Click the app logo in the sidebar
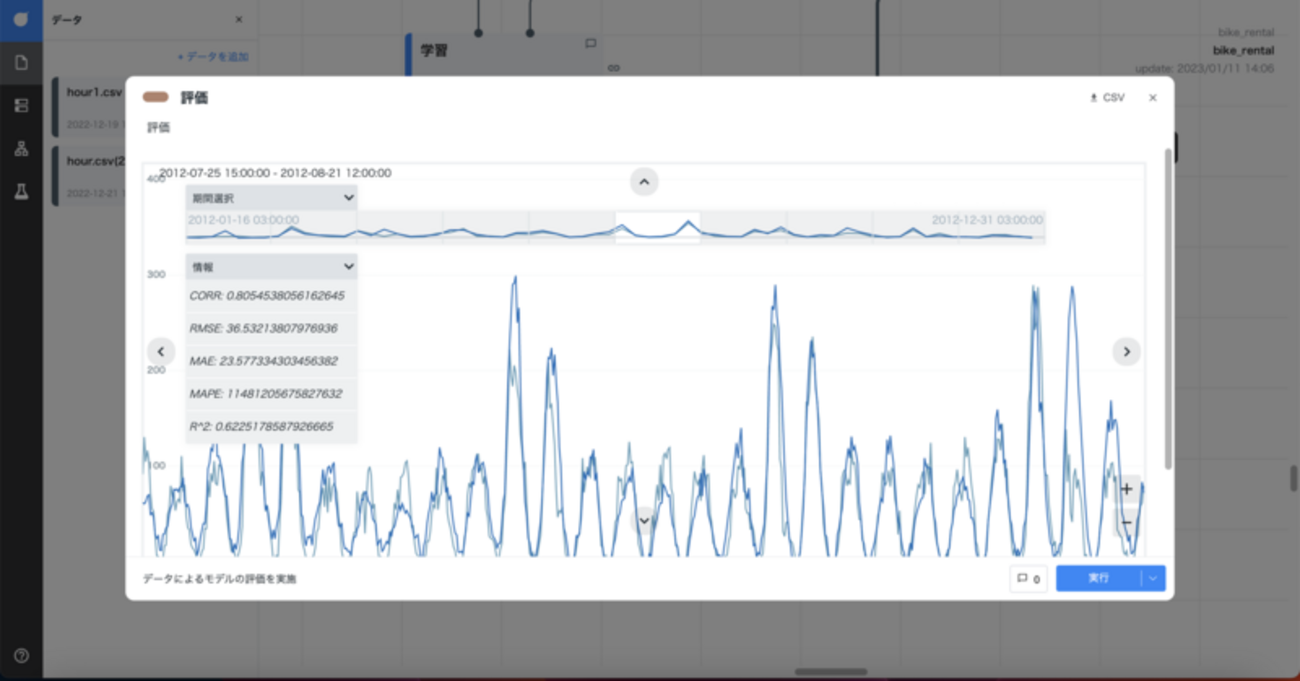 pyautogui.click(x=21, y=20)
